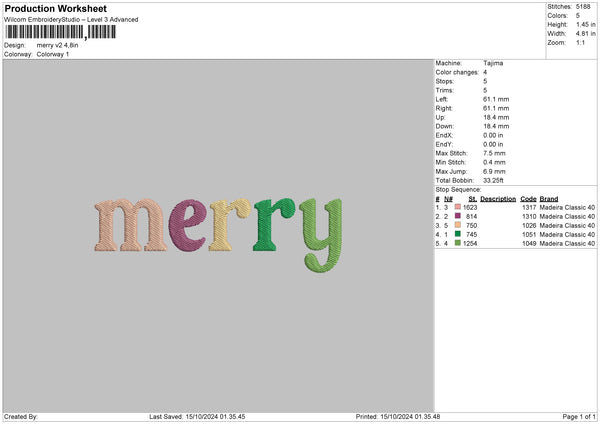Click the 'Down:' measurement label
Screen dimensions: 600x424
pos(445,126)
